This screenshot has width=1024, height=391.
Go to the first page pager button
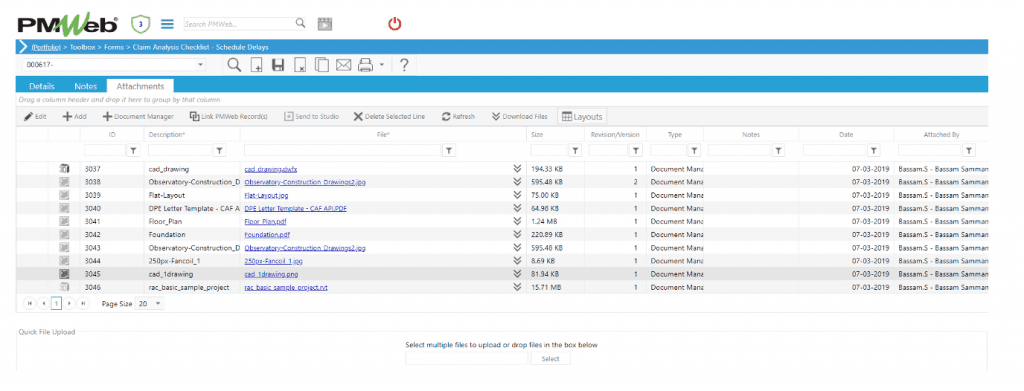[30, 304]
